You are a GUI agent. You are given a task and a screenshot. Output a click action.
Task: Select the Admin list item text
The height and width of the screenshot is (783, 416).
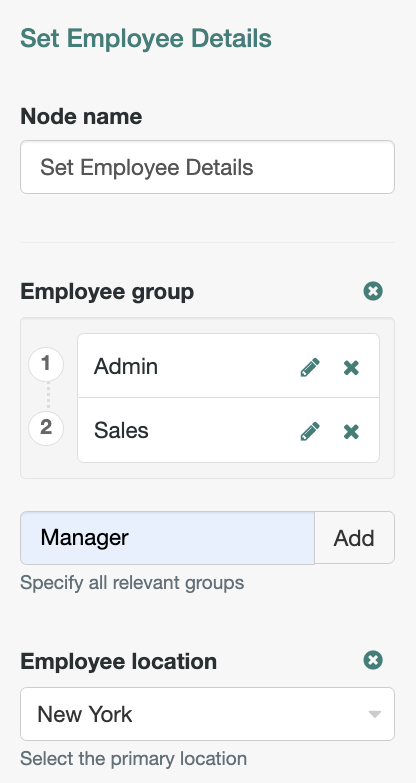(126, 367)
